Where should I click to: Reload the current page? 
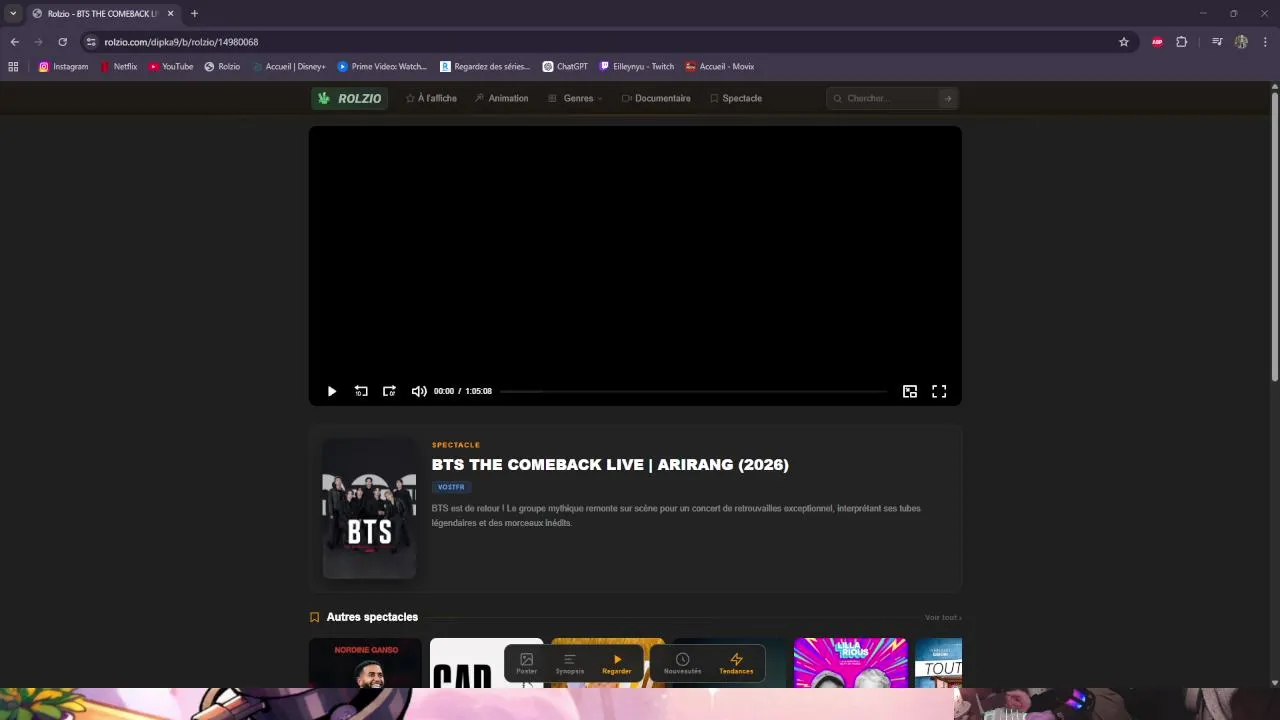coord(62,42)
